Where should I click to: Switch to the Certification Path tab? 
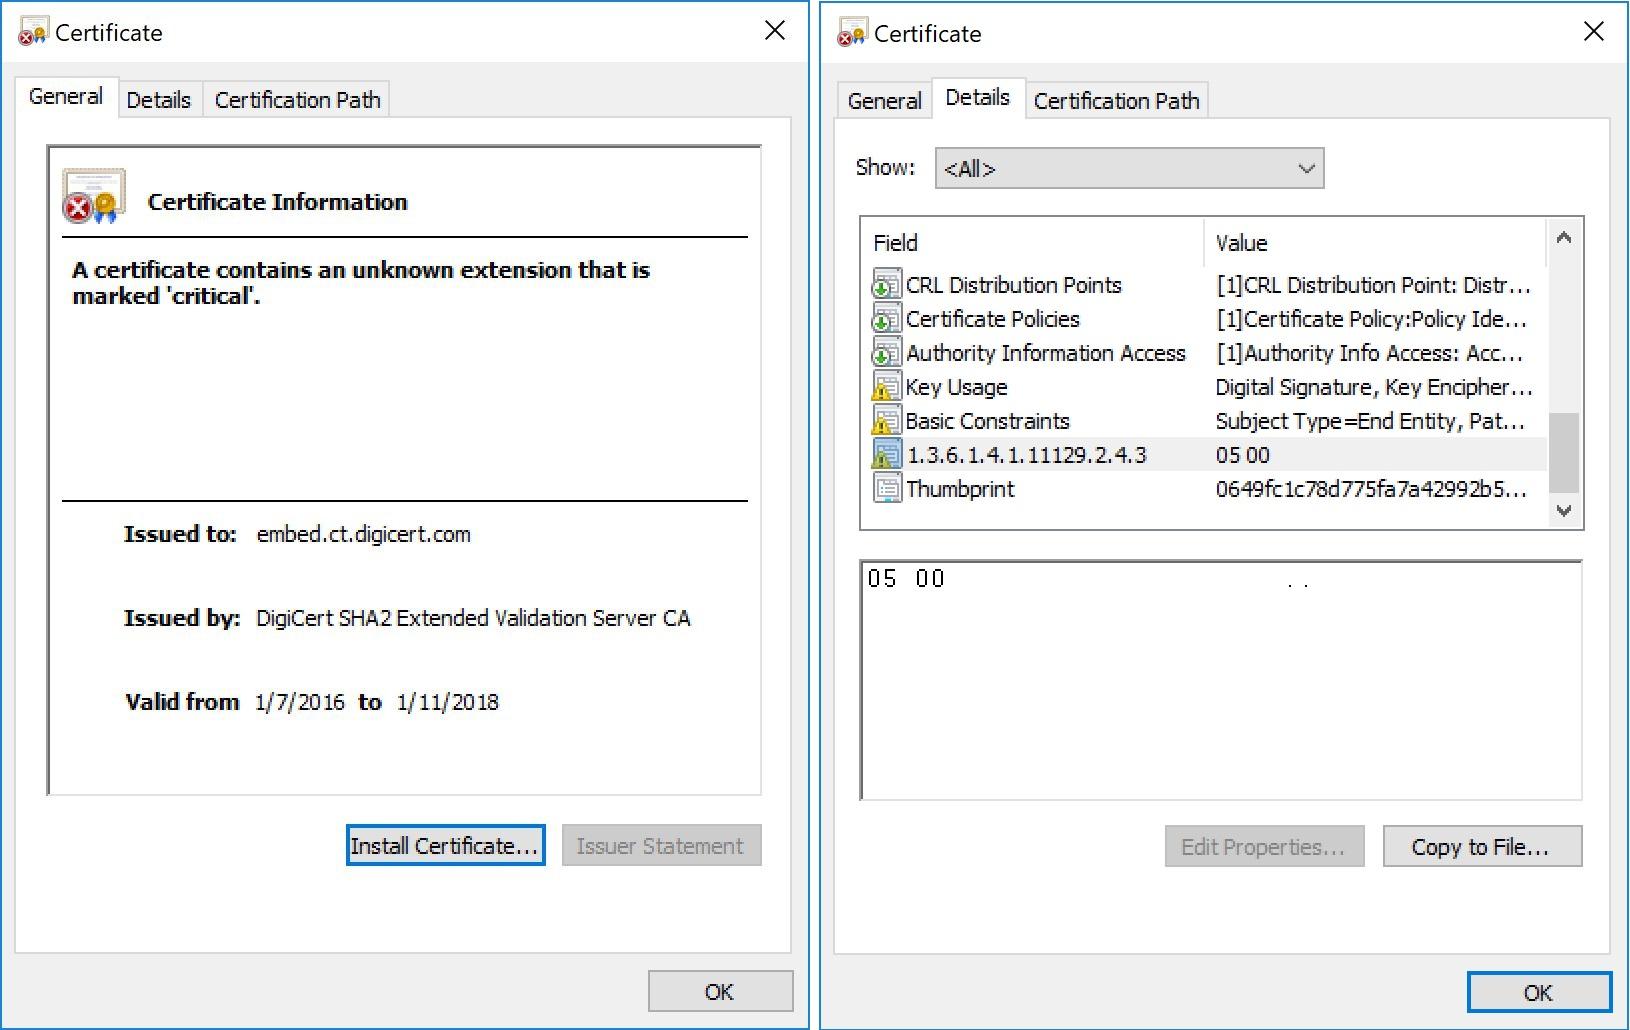point(1116,100)
